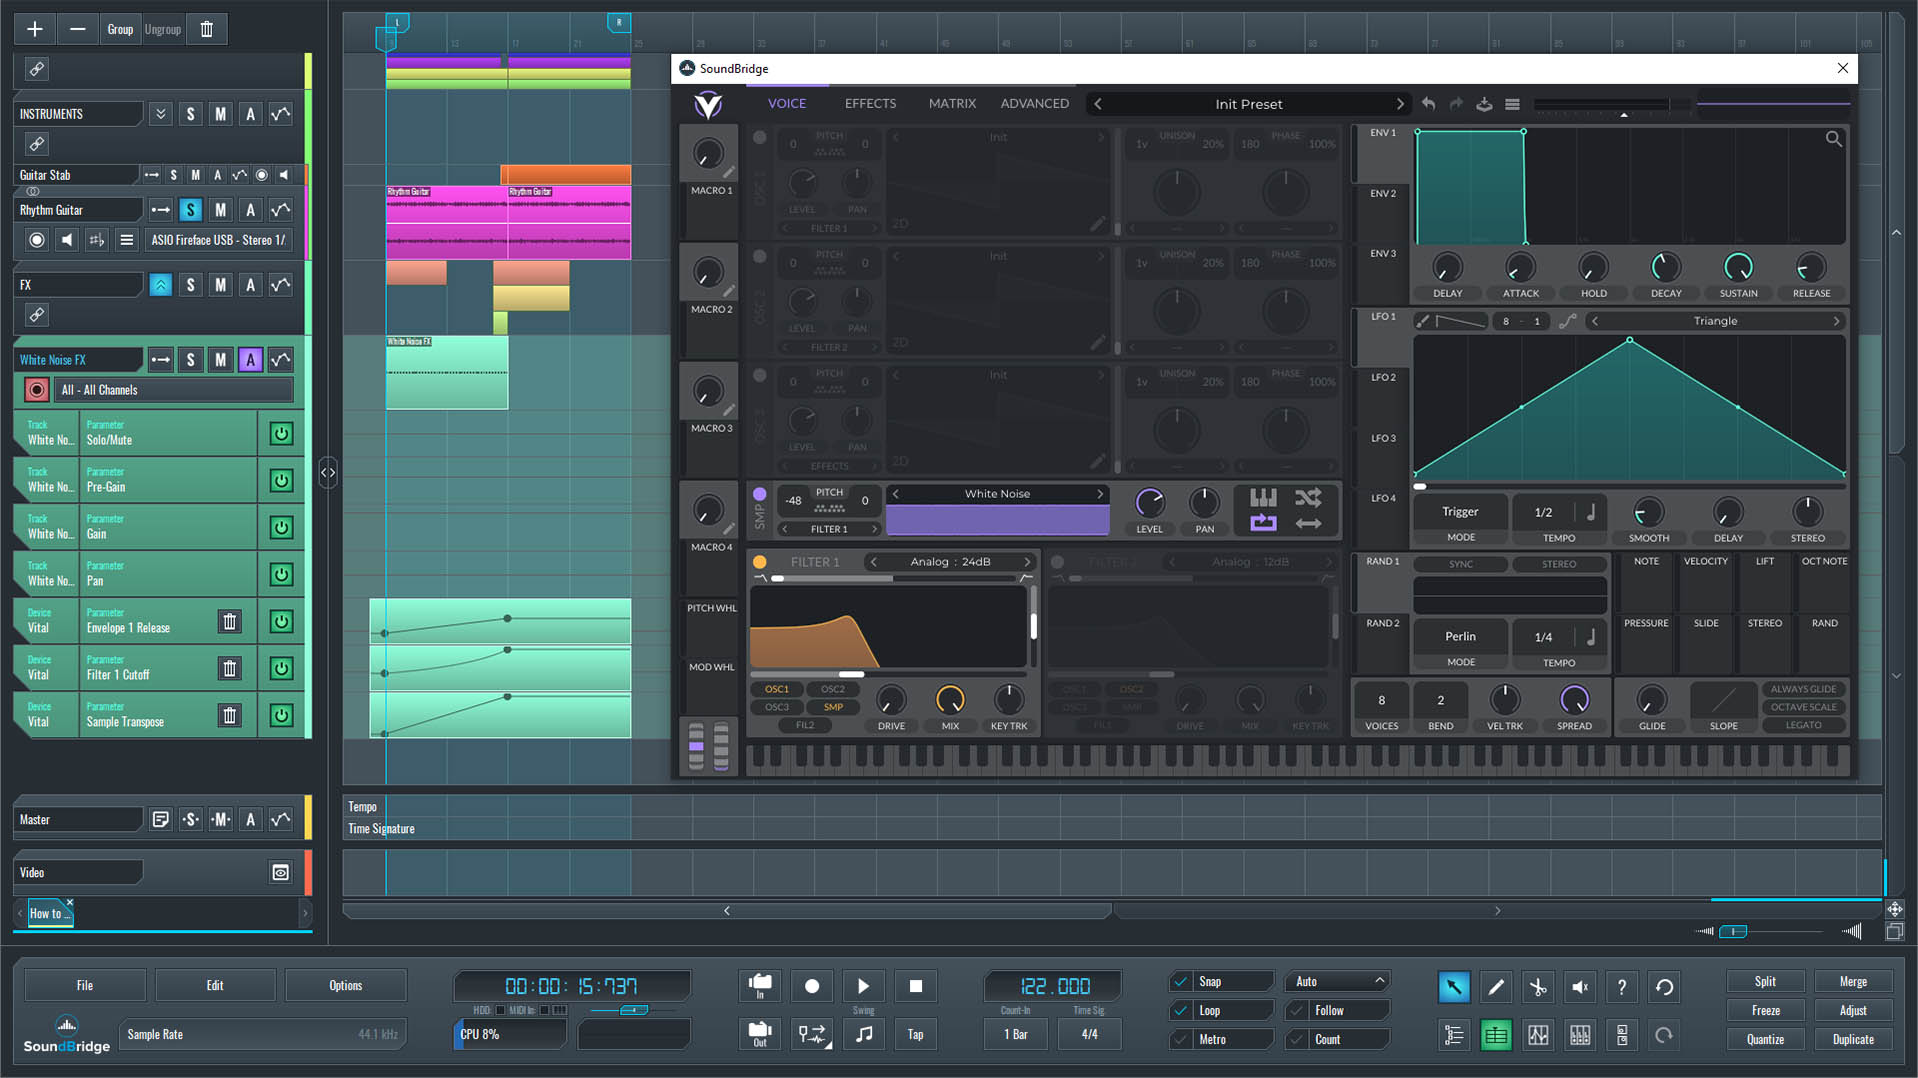Toggle the Follow checkbox
The height and width of the screenshot is (1078, 1918).
[1298, 1011]
